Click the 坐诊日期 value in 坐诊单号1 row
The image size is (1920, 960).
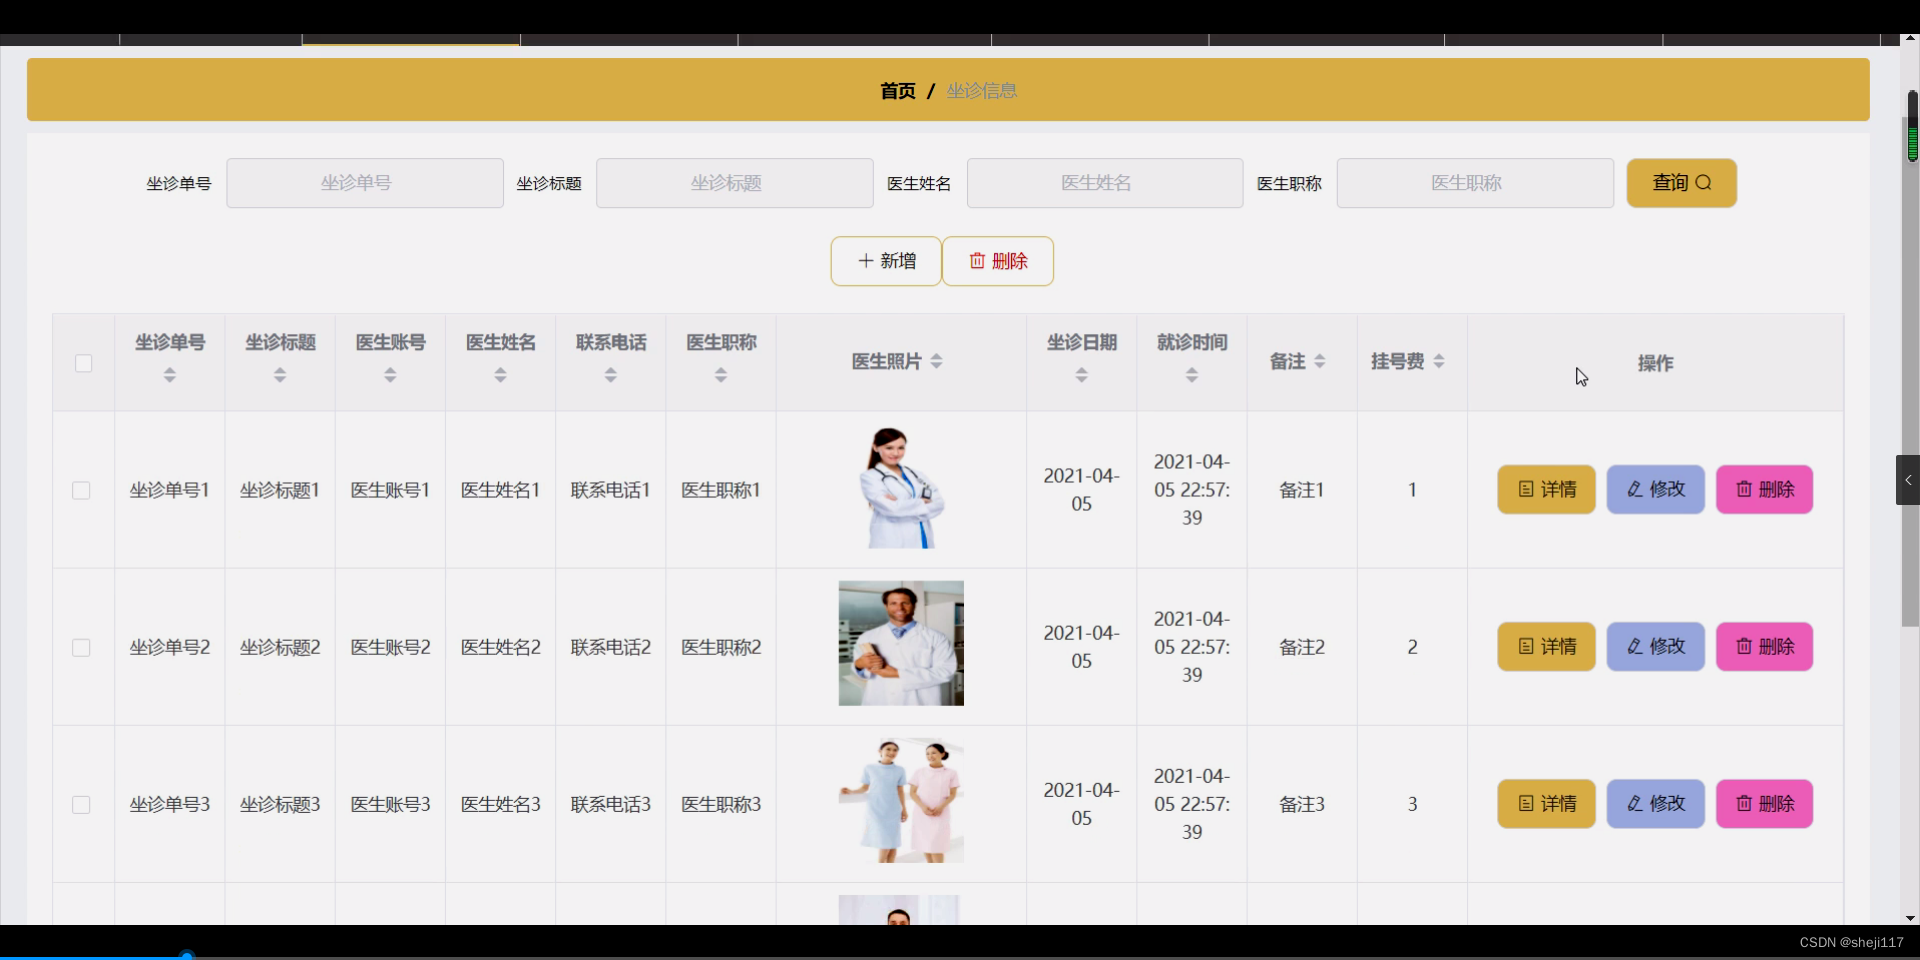1081,490
